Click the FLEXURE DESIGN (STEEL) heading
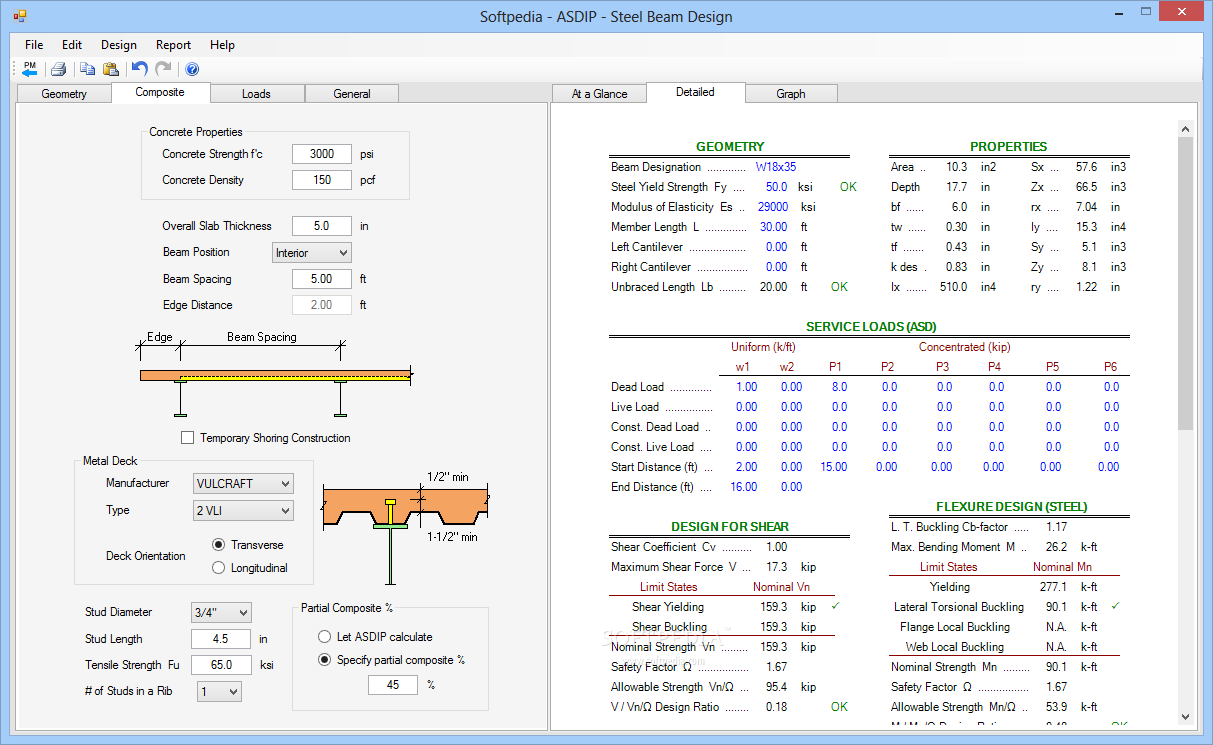This screenshot has height=745, width=1213. pyautogui.click(x=1011, y=507)
